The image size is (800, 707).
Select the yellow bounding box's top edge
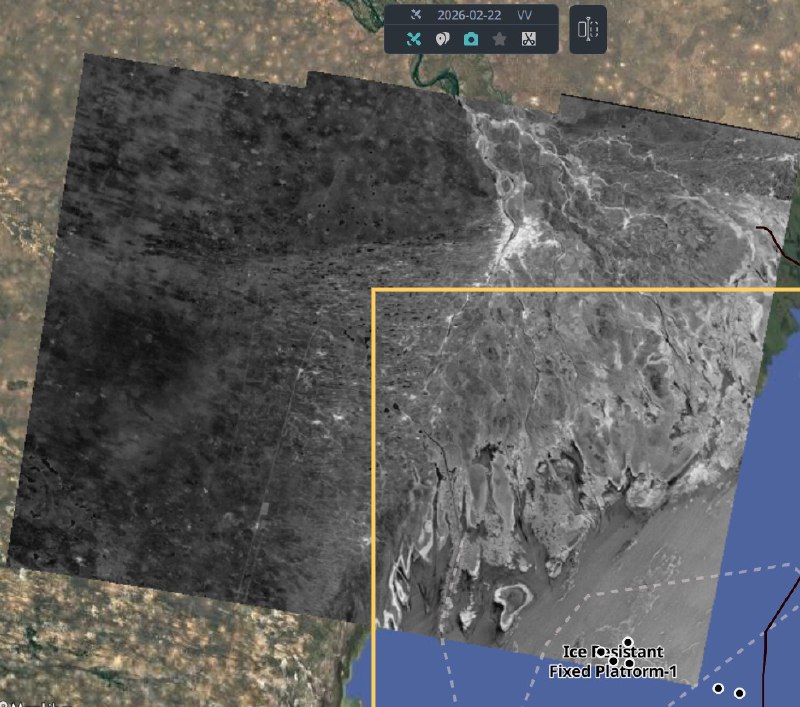pyautogui.click(x=580, y=289)
